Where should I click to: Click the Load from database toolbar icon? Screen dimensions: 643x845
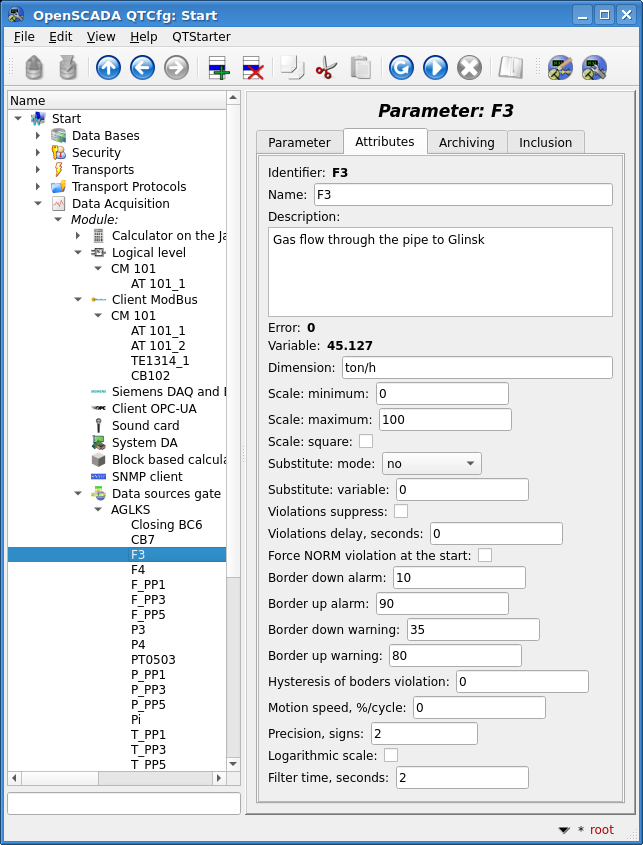point(34,68)
